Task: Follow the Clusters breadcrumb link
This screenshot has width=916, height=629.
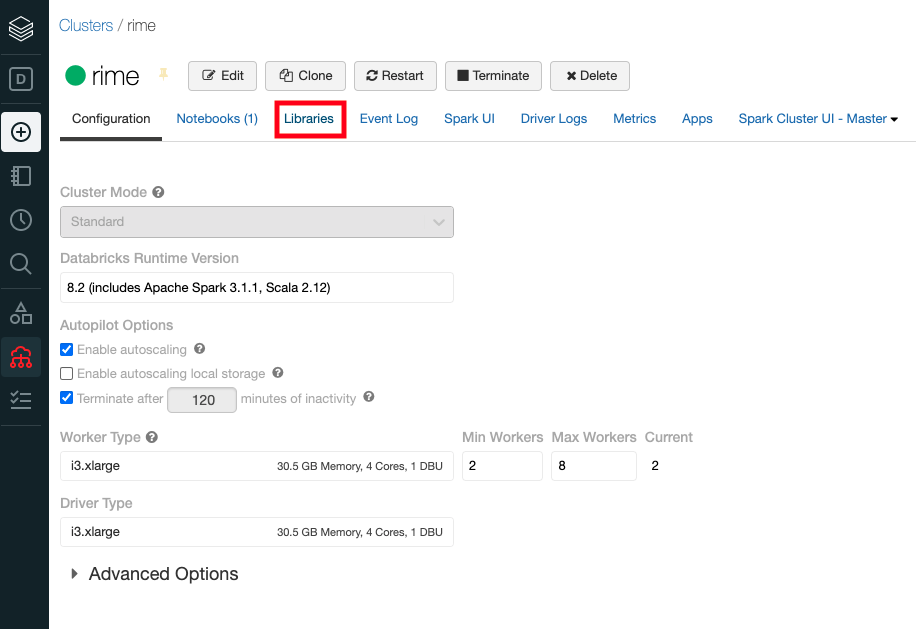Action: point(86,26)
